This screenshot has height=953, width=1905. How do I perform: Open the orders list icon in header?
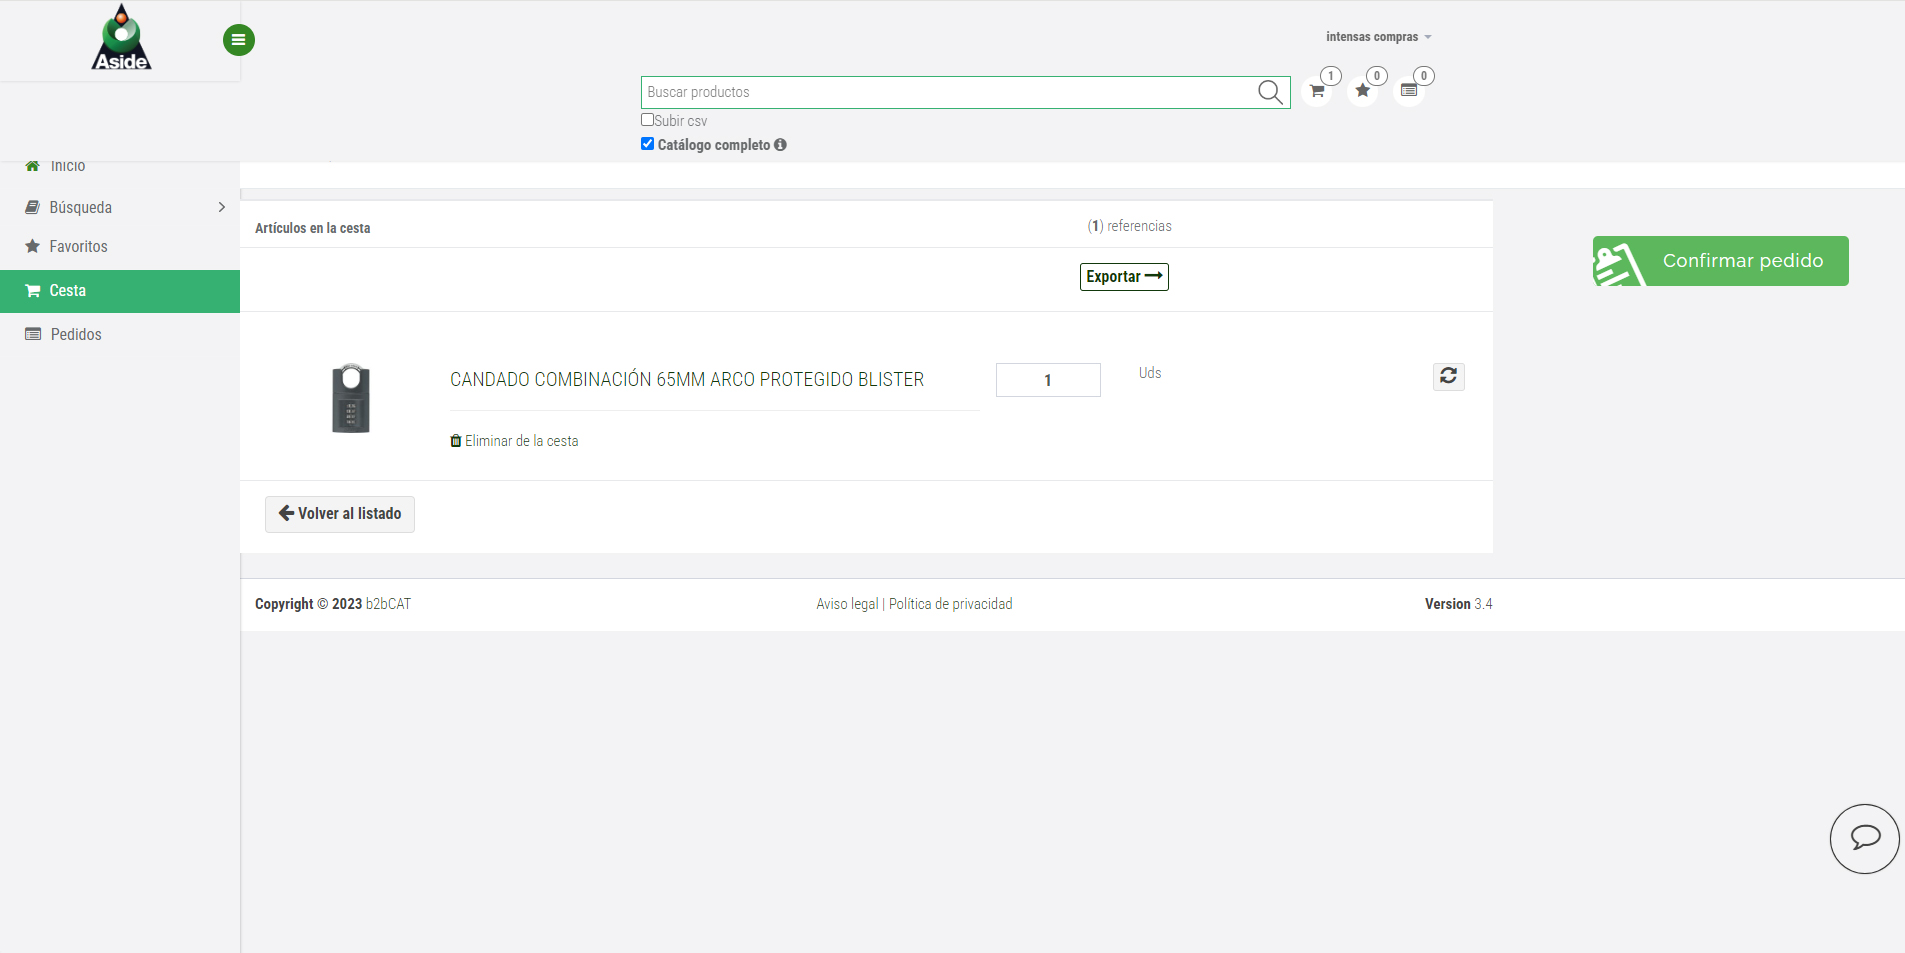click(1409, 91)
